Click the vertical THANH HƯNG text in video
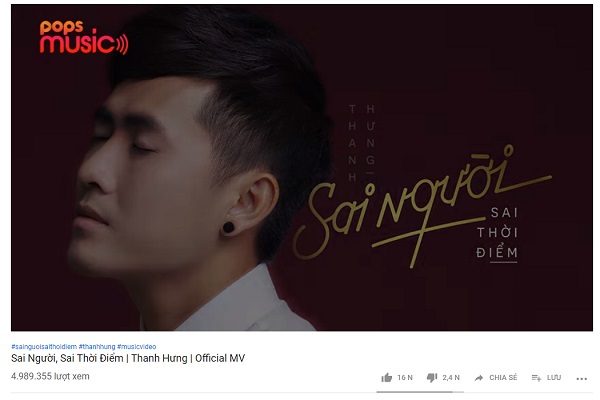The width and height of the screenshot is (600, 400). [x=362, y=142]
